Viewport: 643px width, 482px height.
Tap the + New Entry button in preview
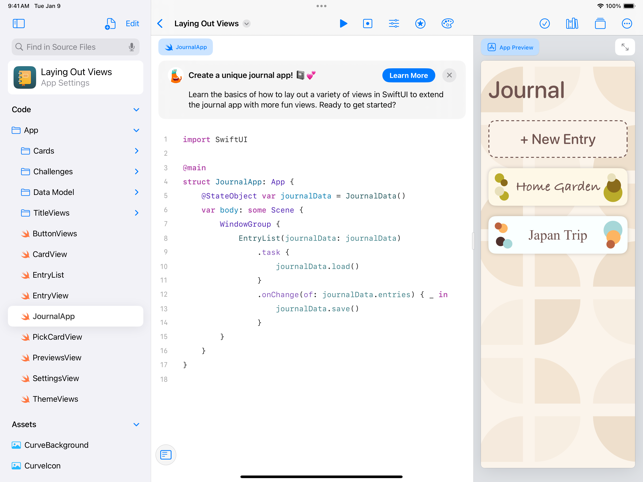coord(558,139)
